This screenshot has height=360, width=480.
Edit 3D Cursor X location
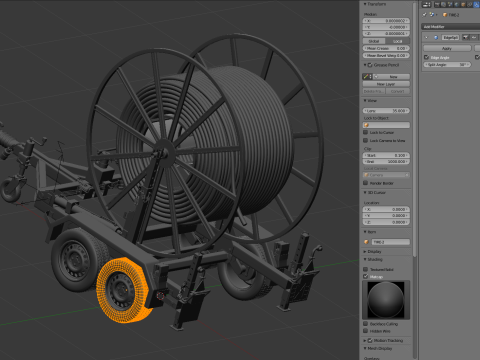[x=386, y=209]
